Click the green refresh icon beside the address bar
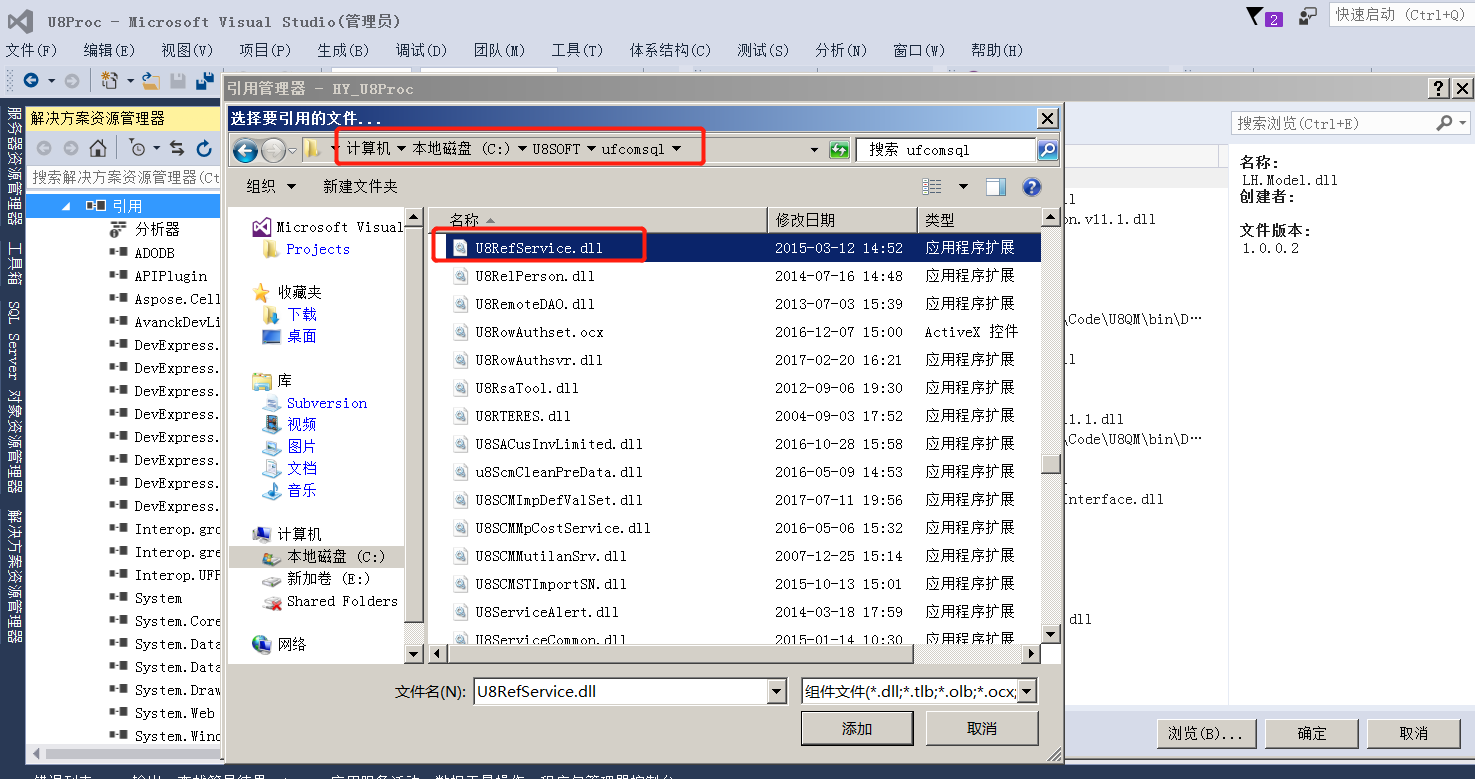Image resolution: width=1475 pixels, height=779 pixels. click(840, 150)
